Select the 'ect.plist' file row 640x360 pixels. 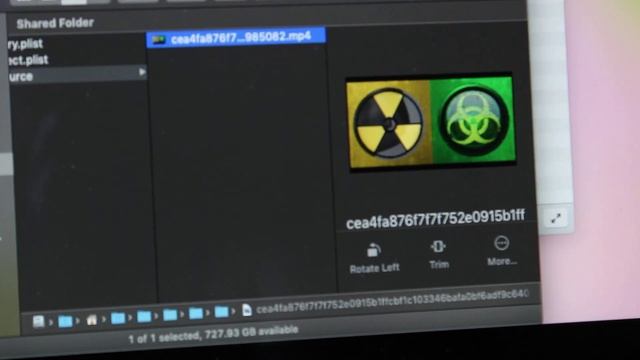[x=28, y=60]
